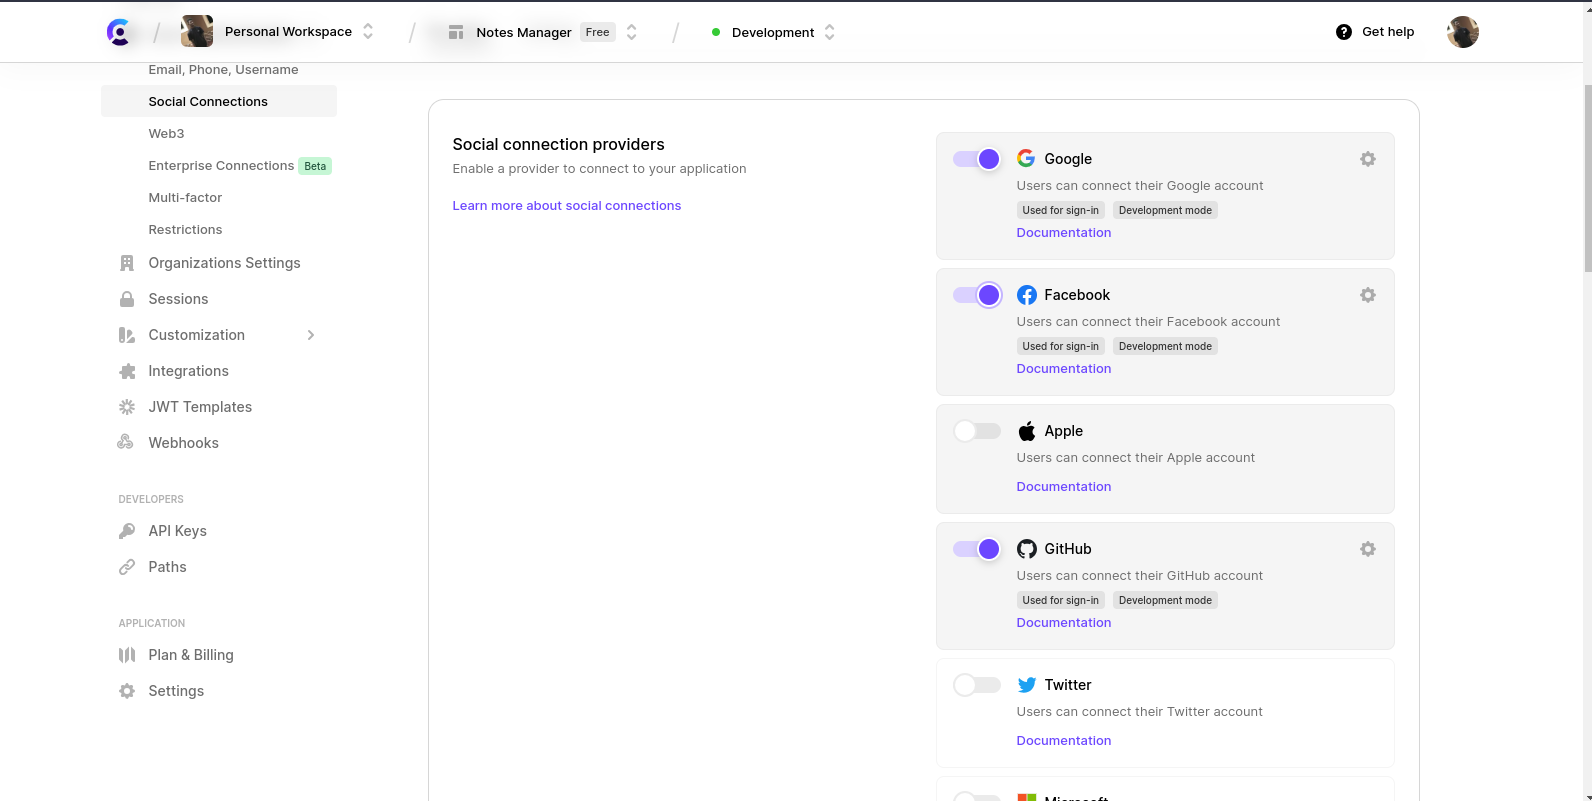Go to Sessions page label
The image size is (1592, 801).
178,299
